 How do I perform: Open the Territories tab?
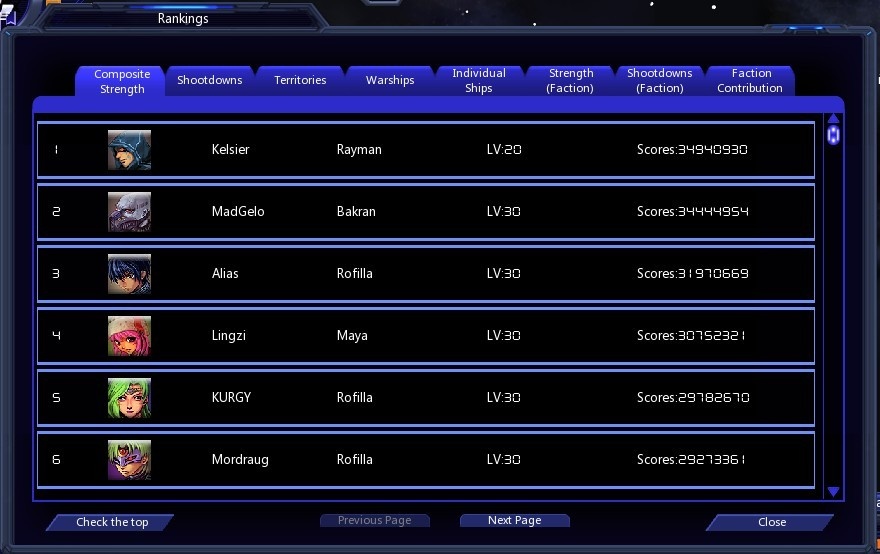tap(300, 81)
